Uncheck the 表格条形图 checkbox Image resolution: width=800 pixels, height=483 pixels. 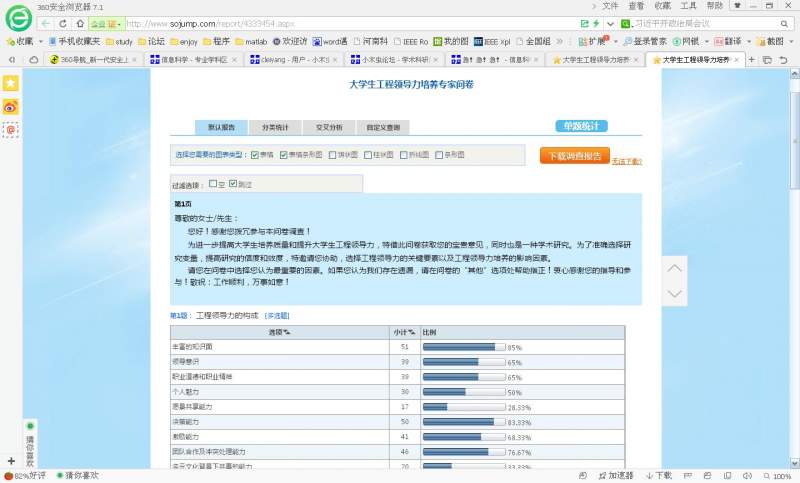(x=284, y=155)
